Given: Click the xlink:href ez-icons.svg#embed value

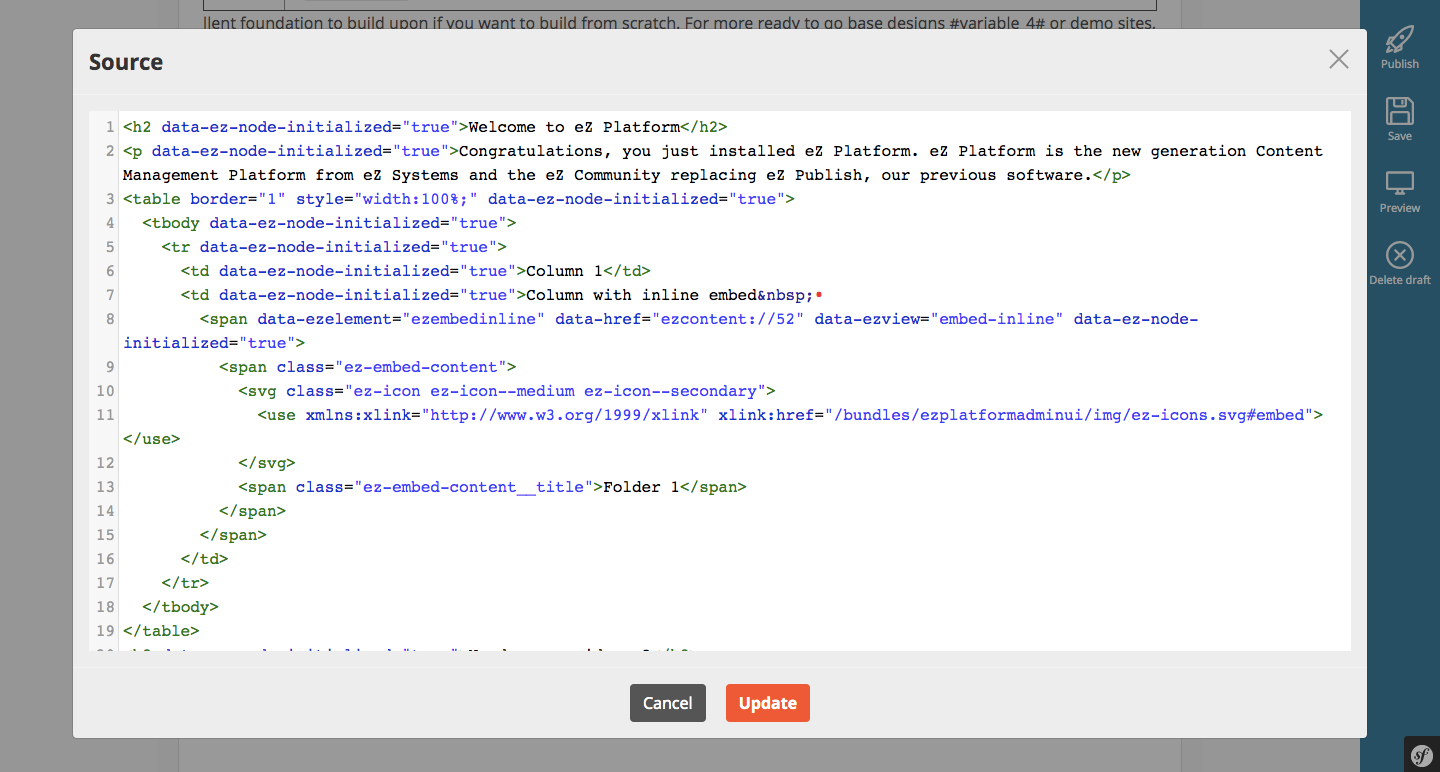Looking at the screenshot, I should click(x=1068, y=415).
